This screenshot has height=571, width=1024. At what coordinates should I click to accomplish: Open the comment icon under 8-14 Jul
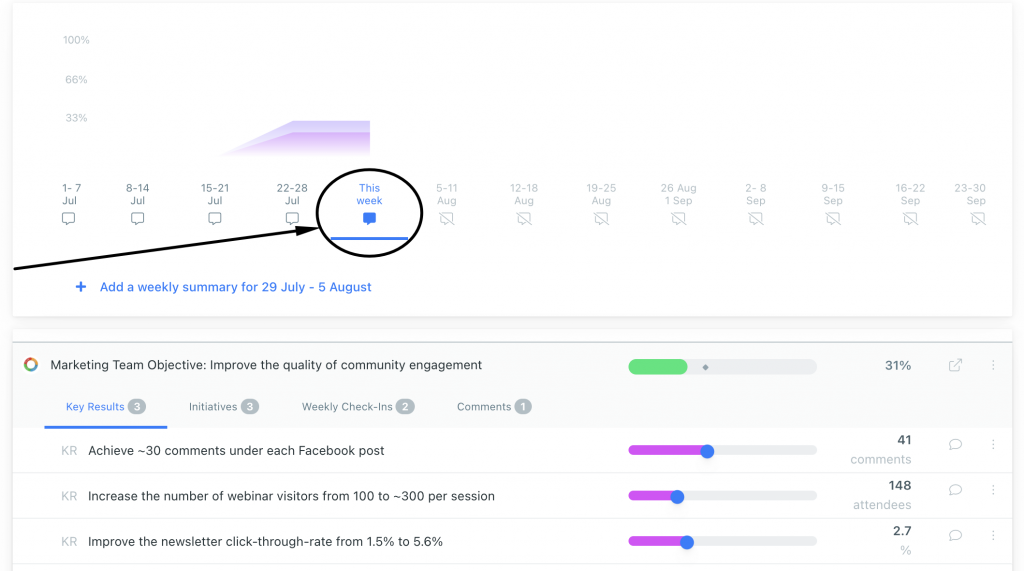(x=137, y=218)
